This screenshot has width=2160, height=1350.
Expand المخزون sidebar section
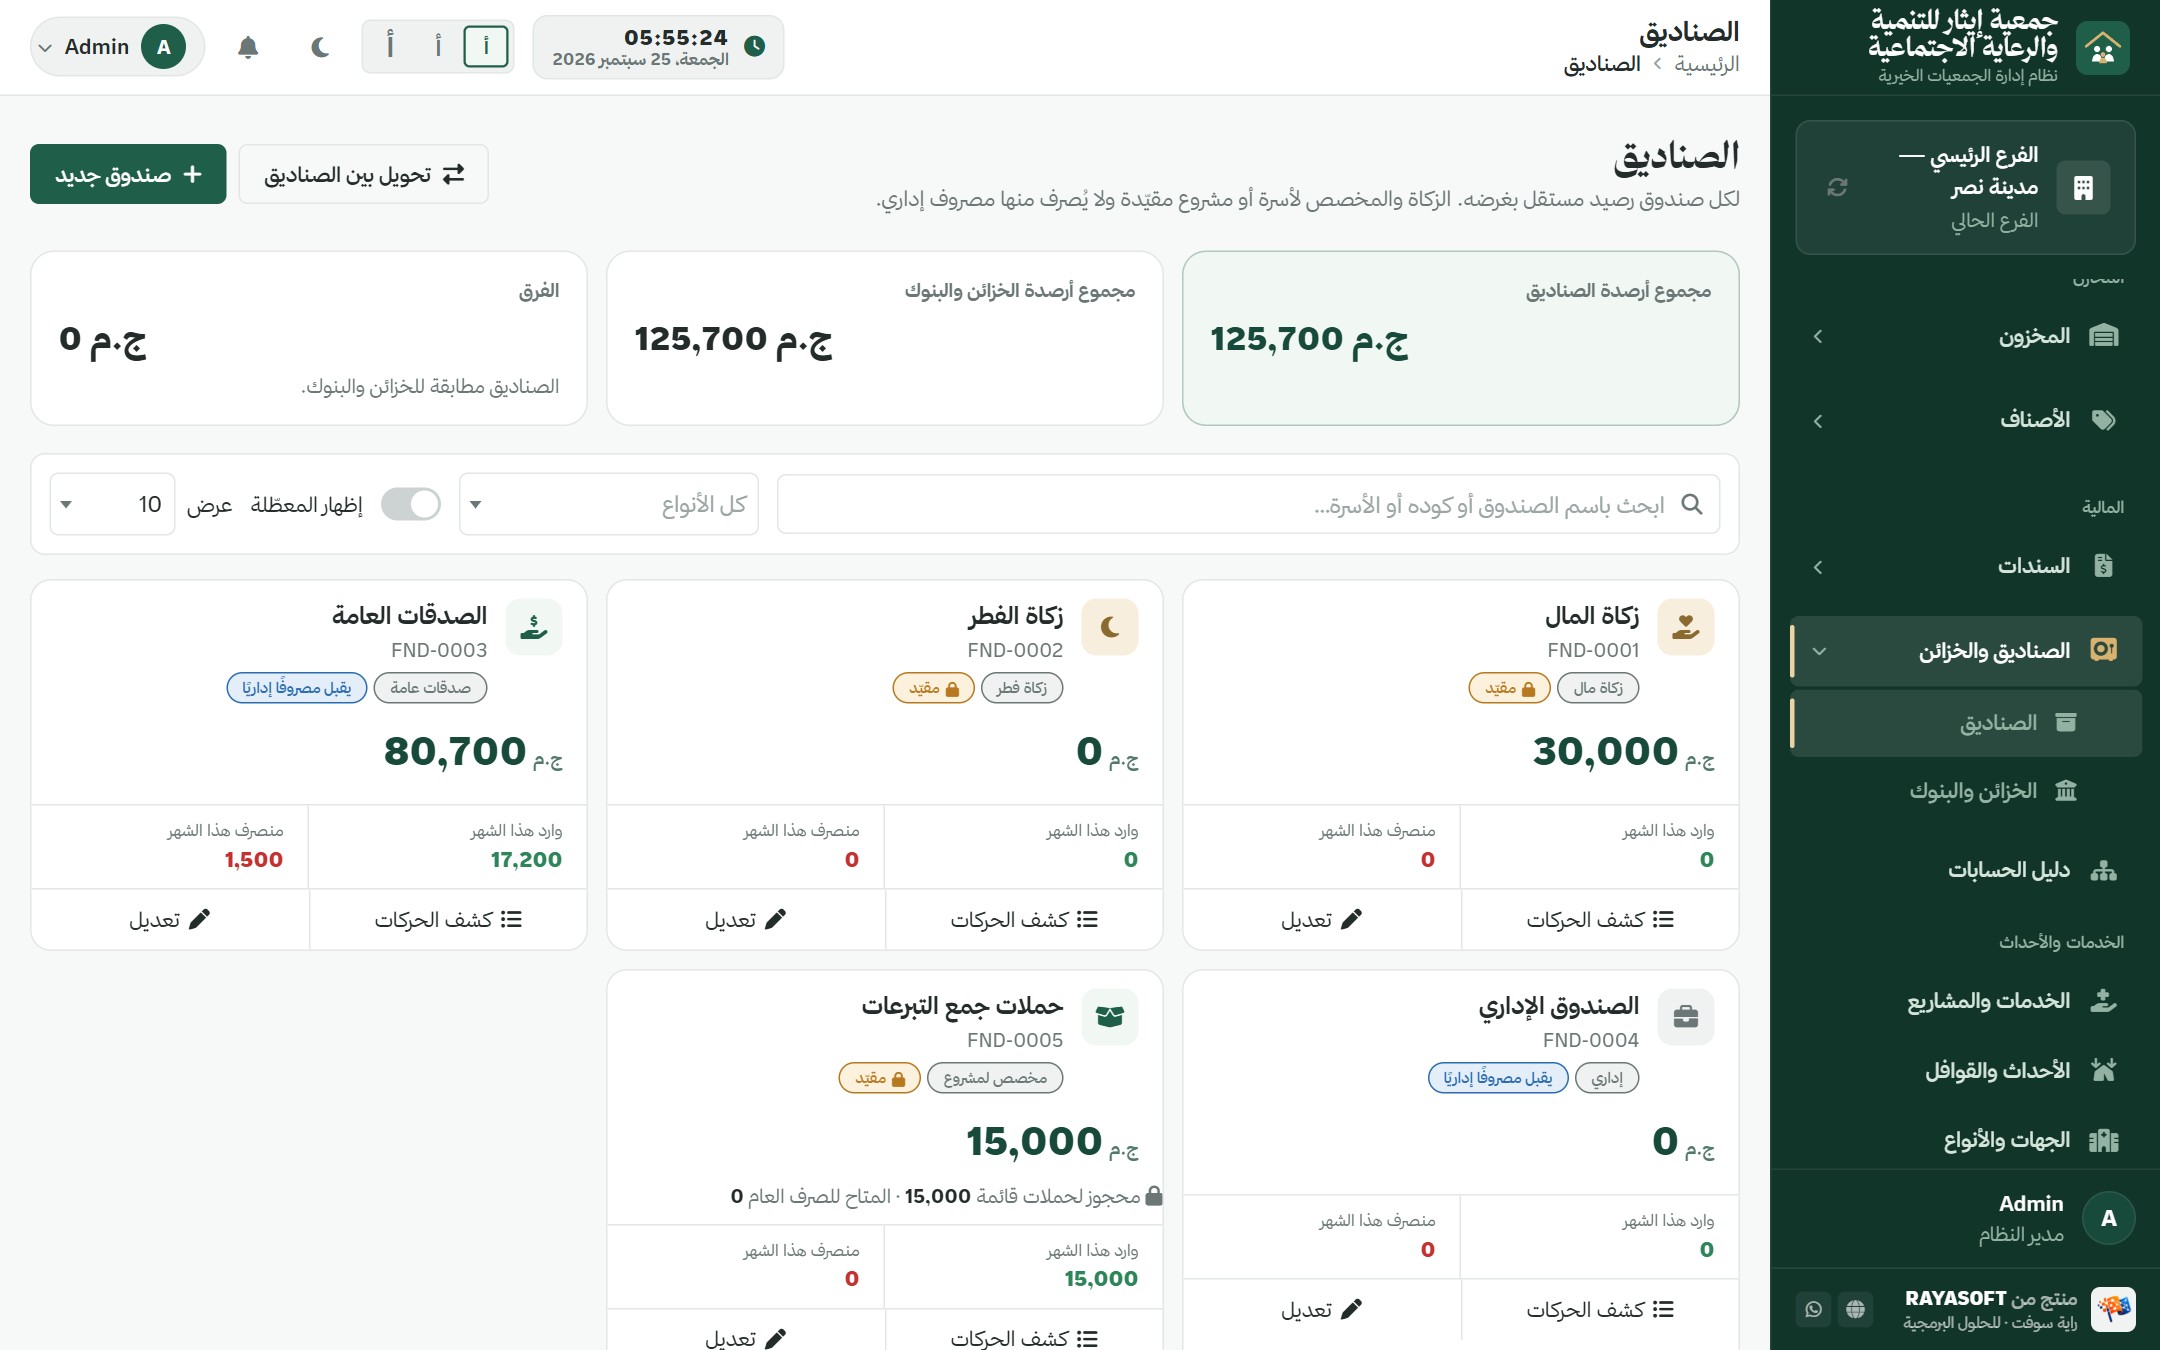click(1965, 336)
